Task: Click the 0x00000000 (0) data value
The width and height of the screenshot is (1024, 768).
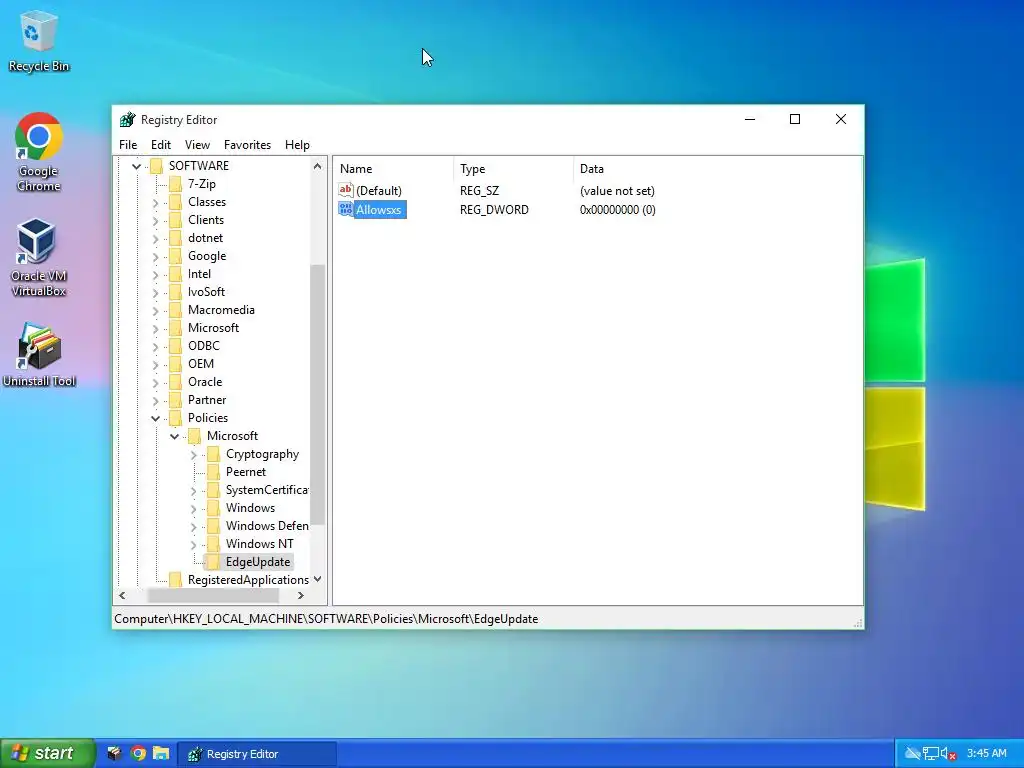Action: (618, 210)
